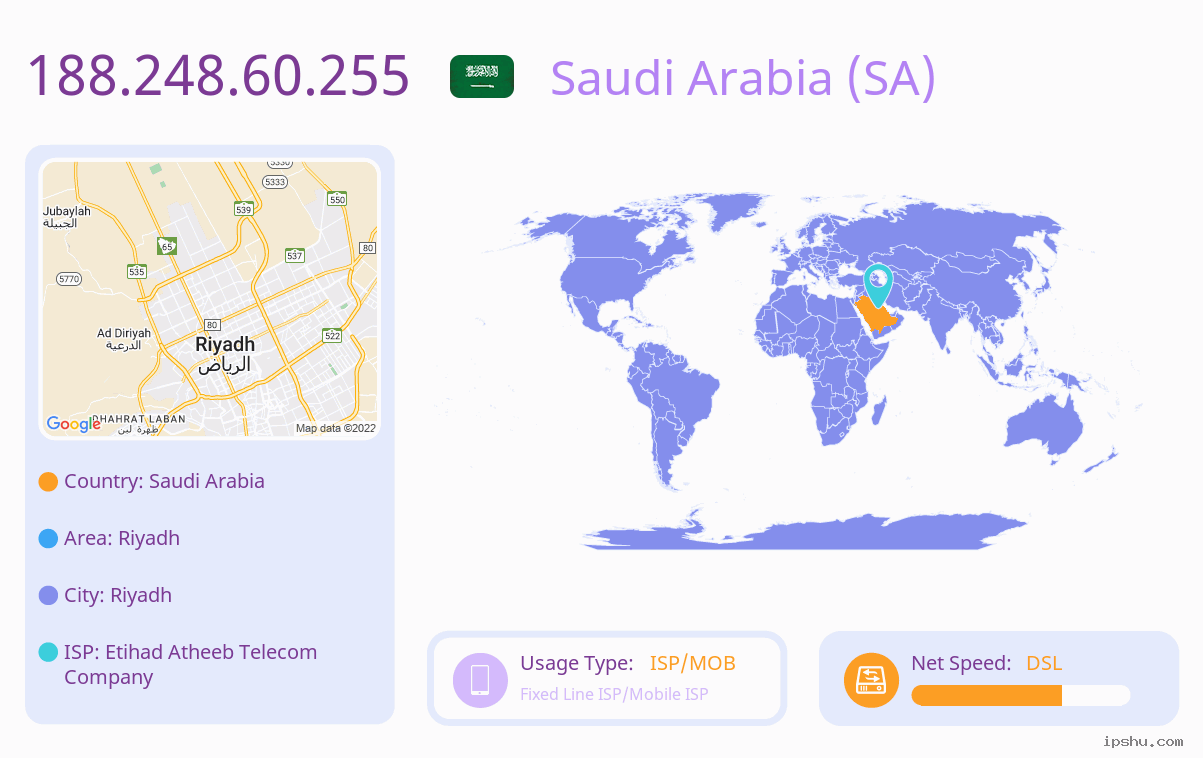1203x758 pixels.
Task: Click the ISP Etihad Atheeb Telecom text
Action: tap(190, 664)
